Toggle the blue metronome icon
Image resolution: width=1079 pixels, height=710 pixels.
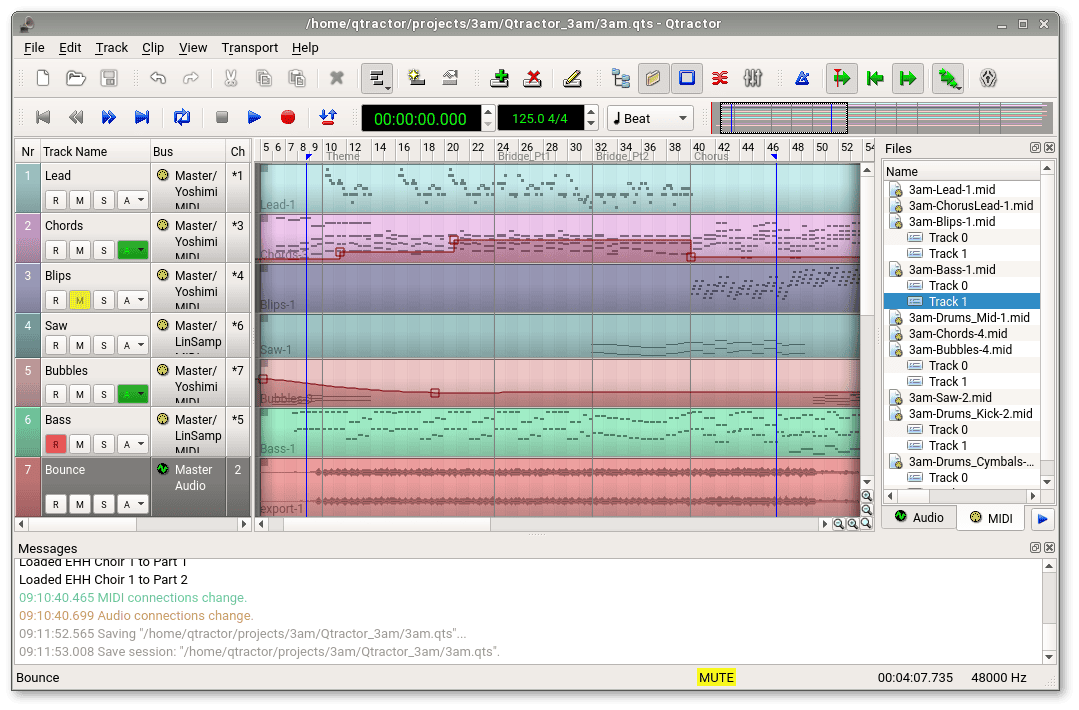(802, 78)
